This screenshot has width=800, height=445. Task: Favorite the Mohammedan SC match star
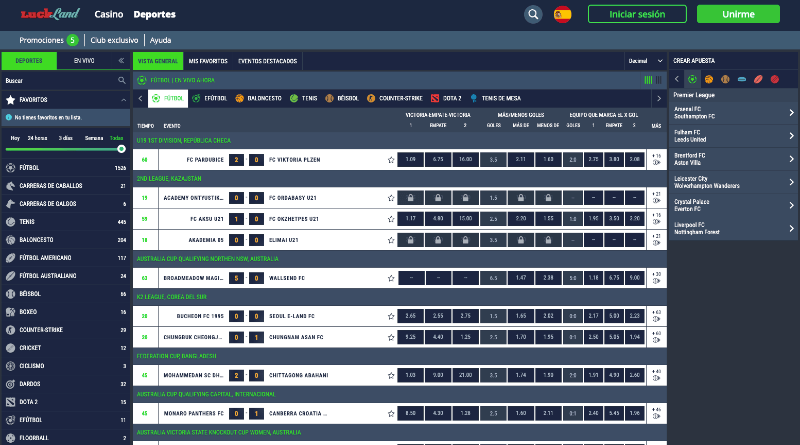coord(391,375)
